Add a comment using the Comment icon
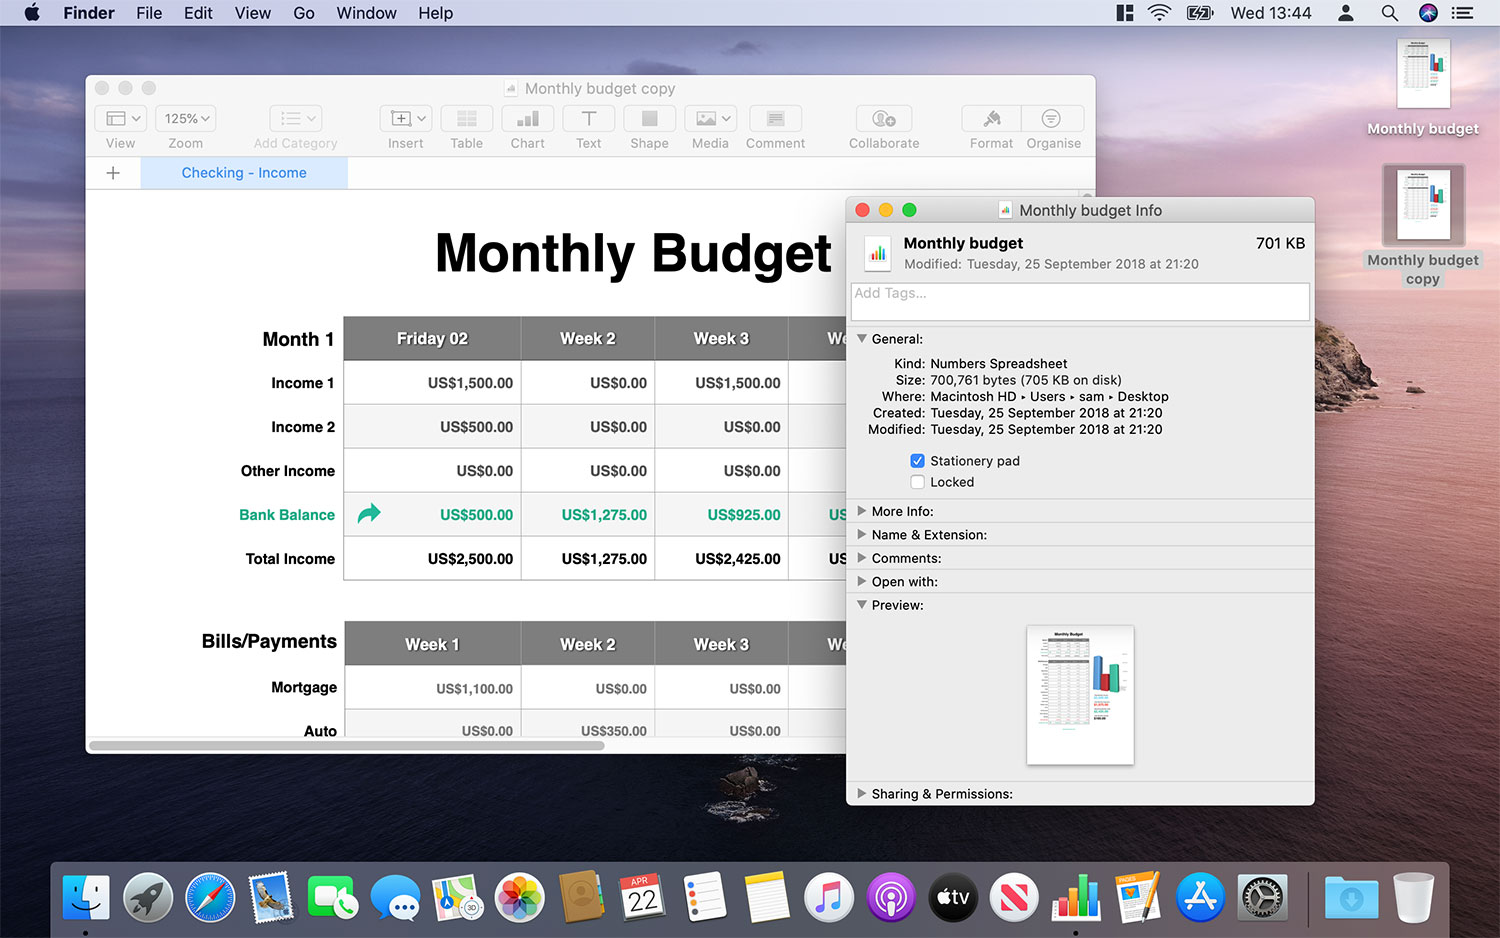This screenshot has width=1500, height=938. 775,118
